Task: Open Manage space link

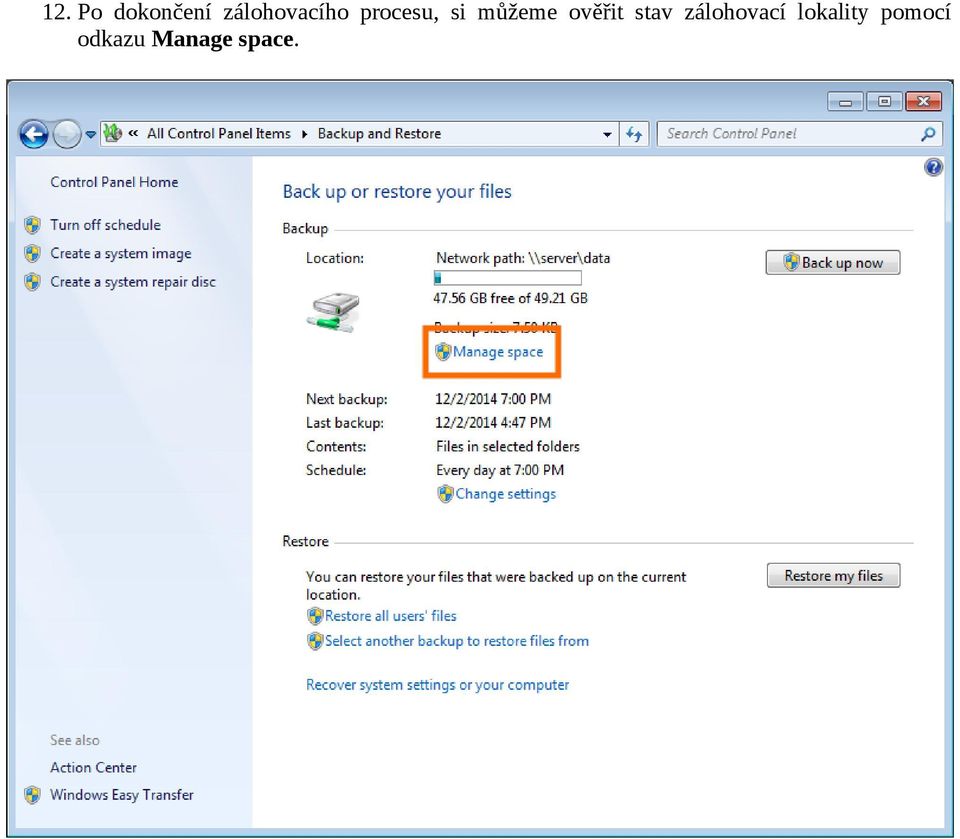Action: 498,352
